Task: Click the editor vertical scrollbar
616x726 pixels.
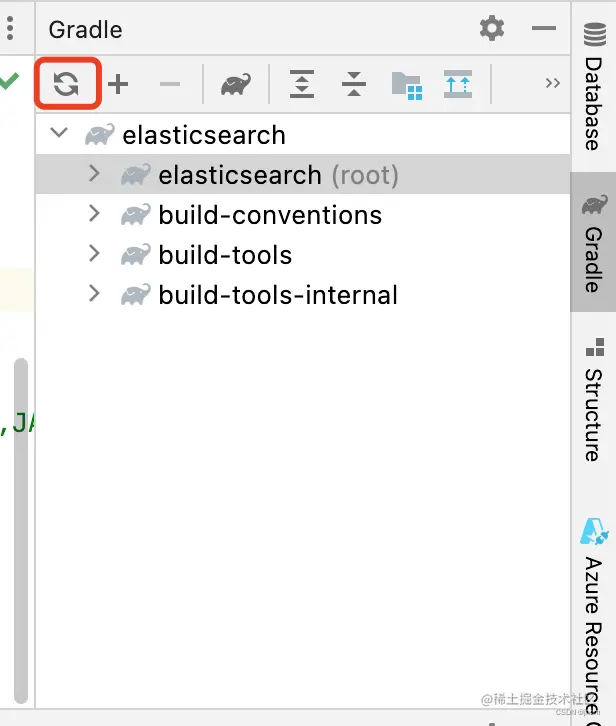Action: (21, 531)
